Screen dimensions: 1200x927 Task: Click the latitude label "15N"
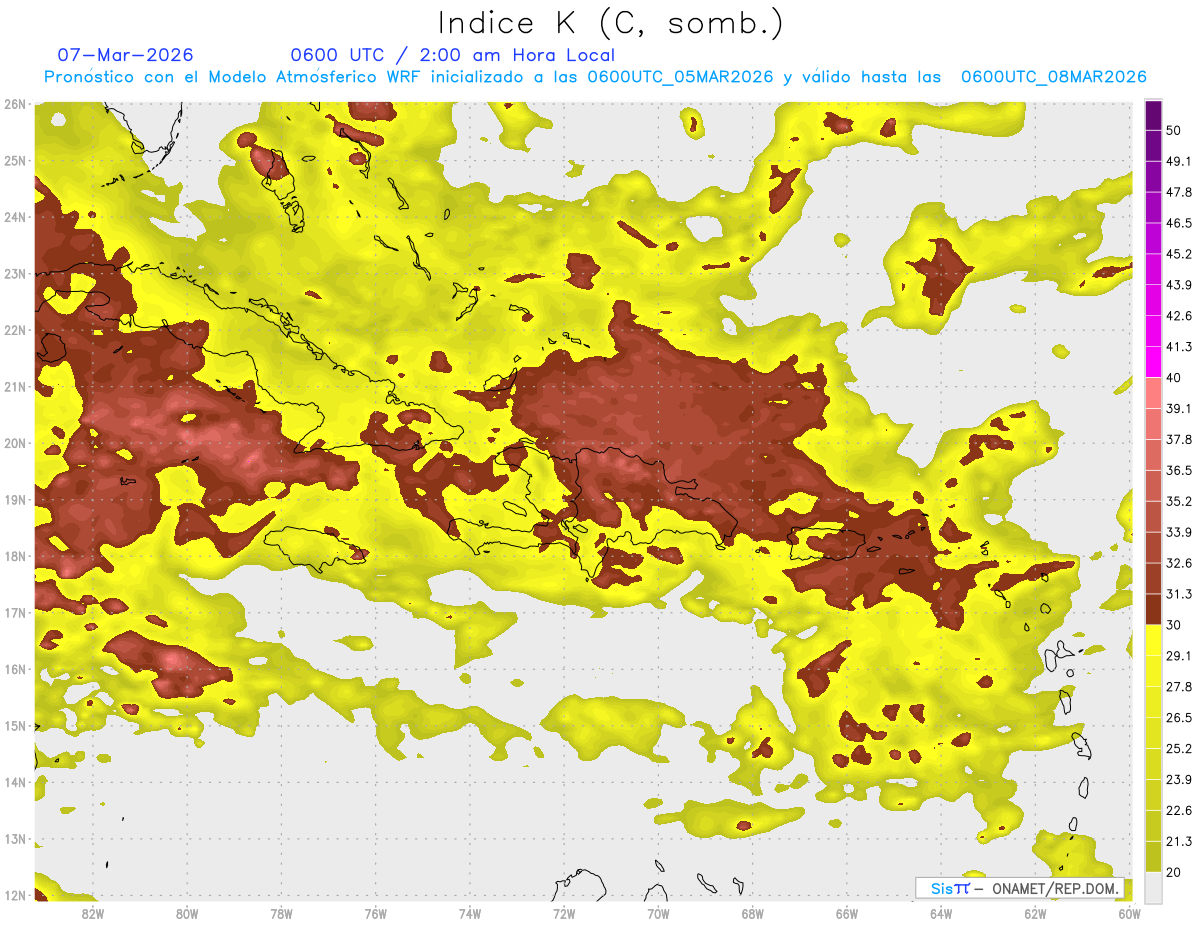pyautogui.click(x=15, y=726)
